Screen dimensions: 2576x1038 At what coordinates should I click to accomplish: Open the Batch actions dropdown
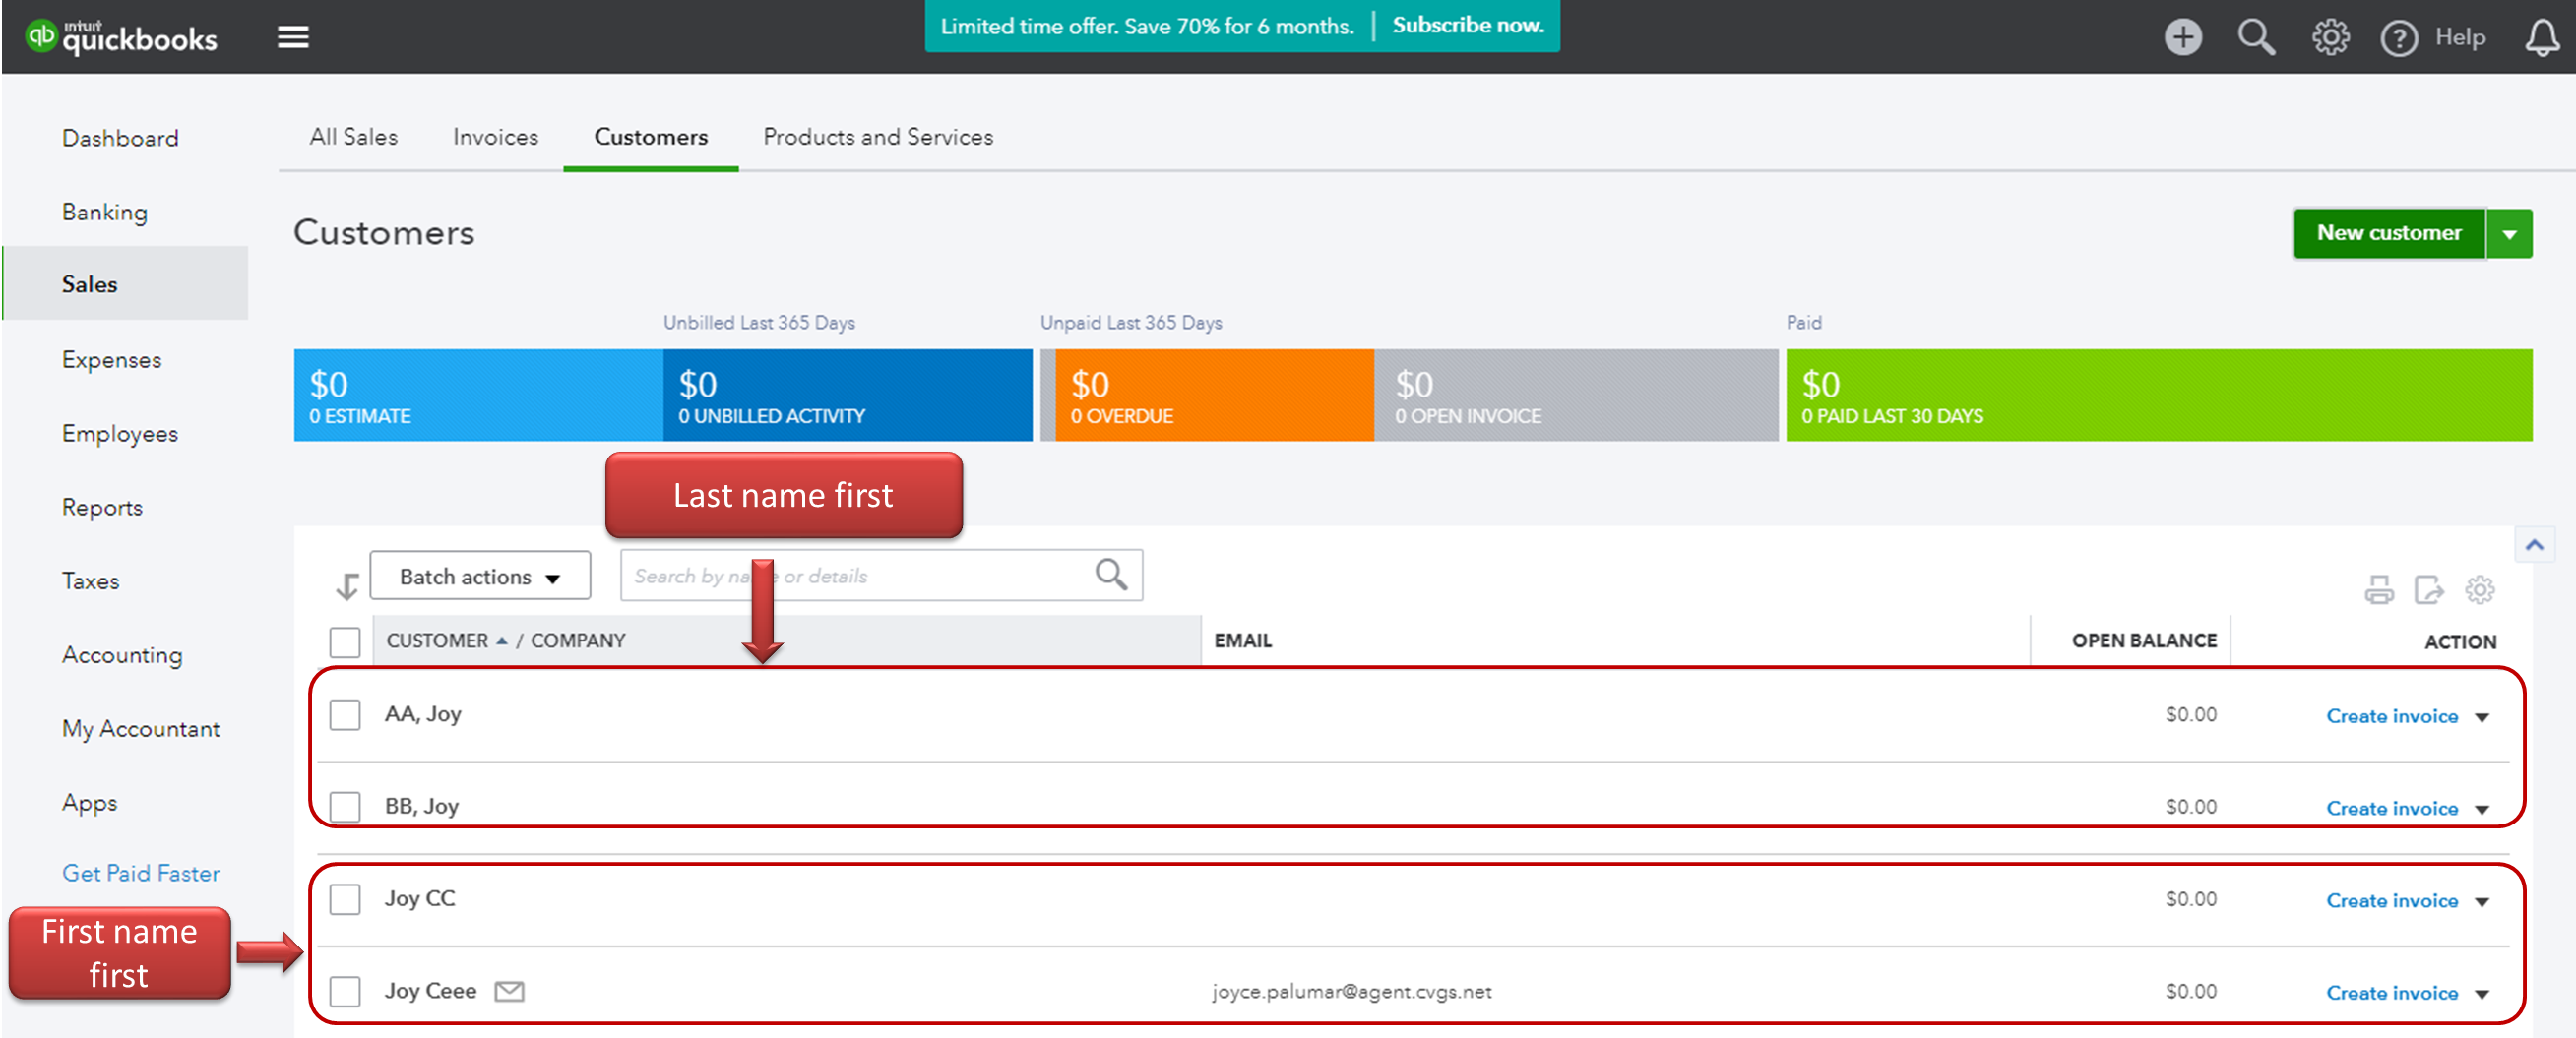[x=480, y=576]
